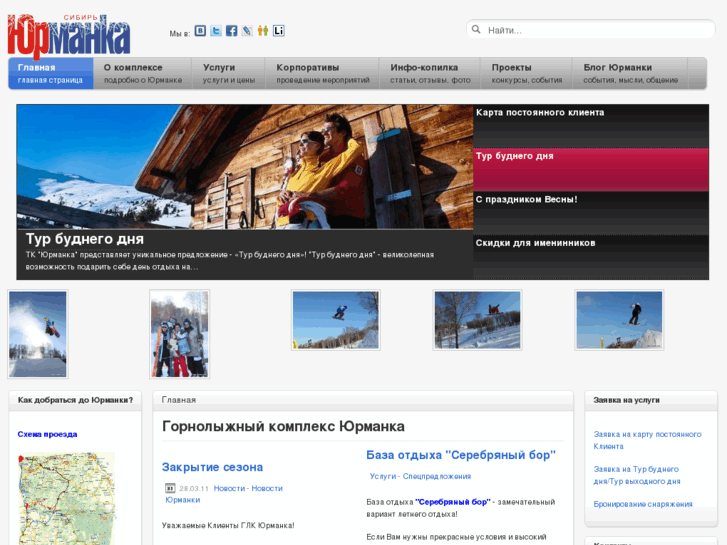Click the "Мы в:" label
The image size is (727, 545).
point(180,33)
